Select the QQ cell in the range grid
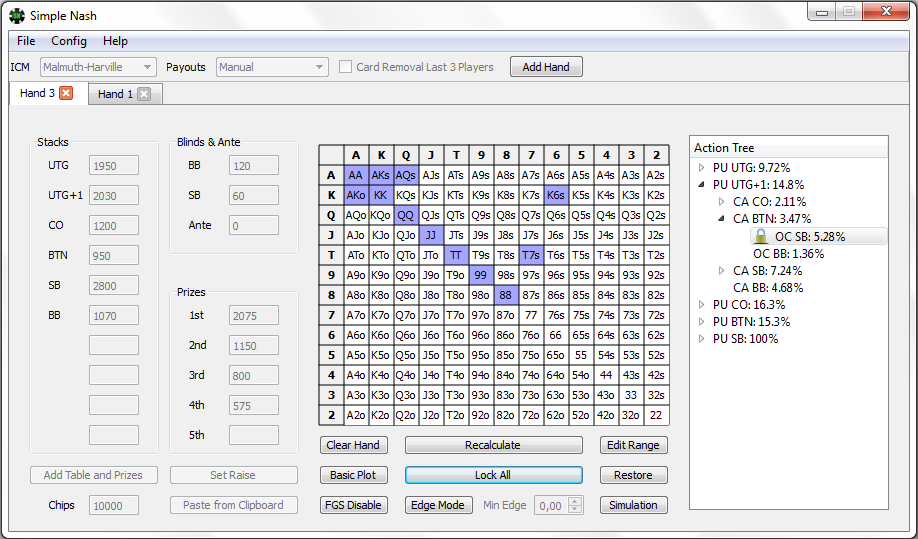This screenshot has height=539, width=918. pos(406,215)
